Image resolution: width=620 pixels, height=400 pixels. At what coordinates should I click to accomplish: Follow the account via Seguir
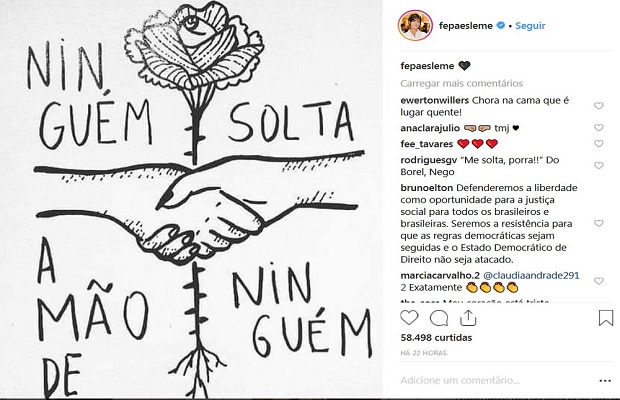tap(530, 26)
